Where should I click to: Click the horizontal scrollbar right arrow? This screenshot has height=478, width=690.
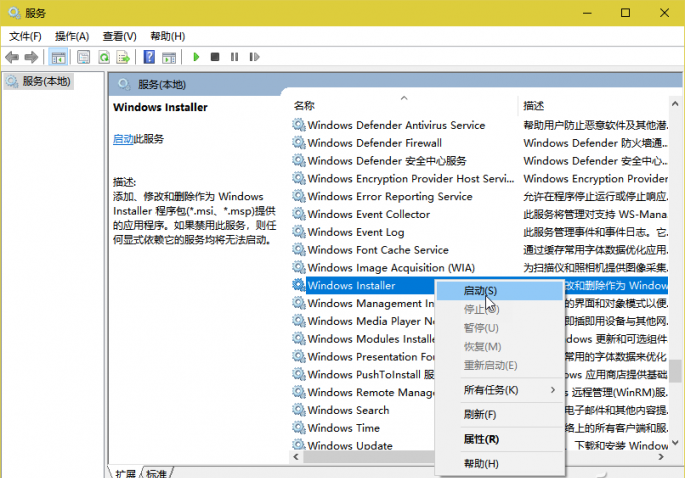661,457
